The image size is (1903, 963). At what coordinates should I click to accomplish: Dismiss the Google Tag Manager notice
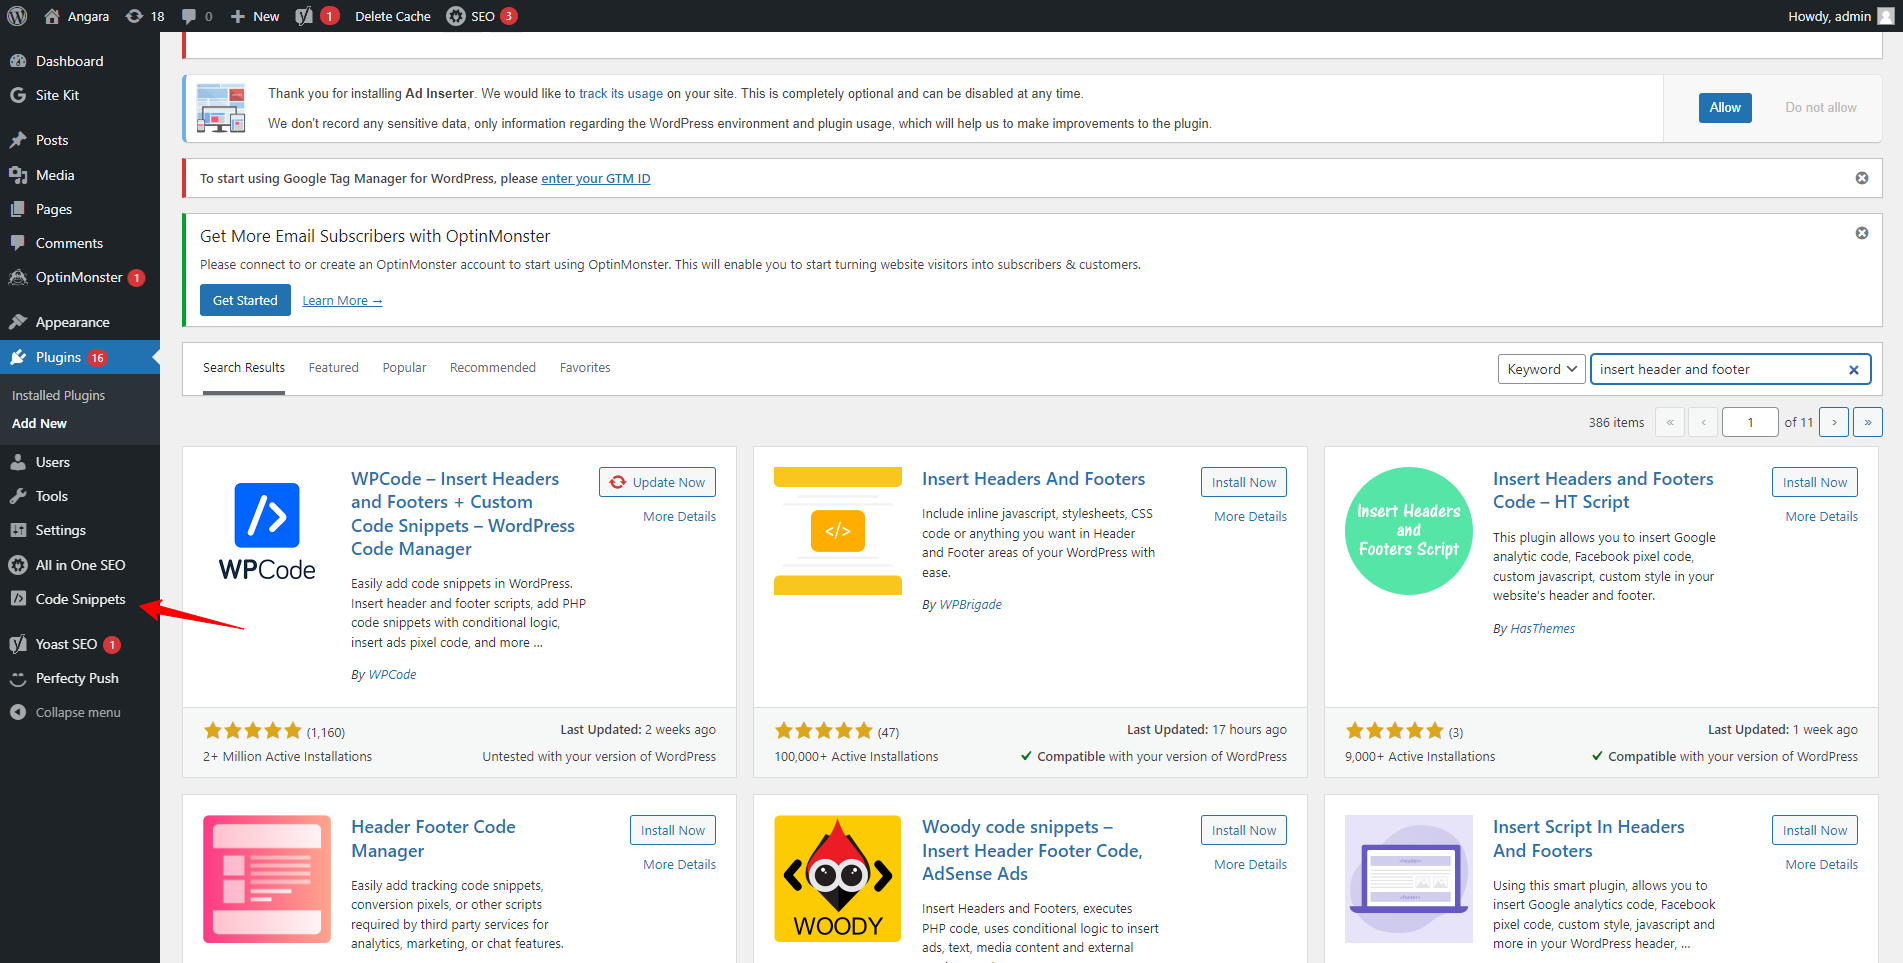[1862, 178]
